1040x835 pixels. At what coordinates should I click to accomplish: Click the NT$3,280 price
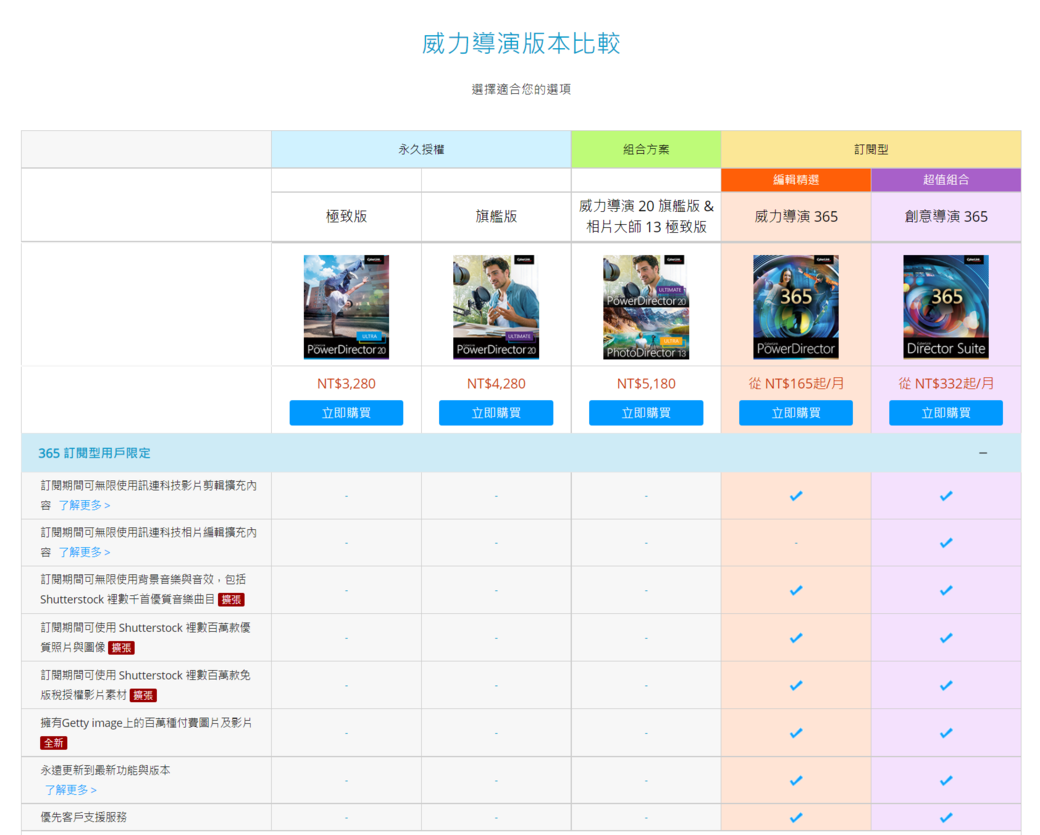(346, 383)
